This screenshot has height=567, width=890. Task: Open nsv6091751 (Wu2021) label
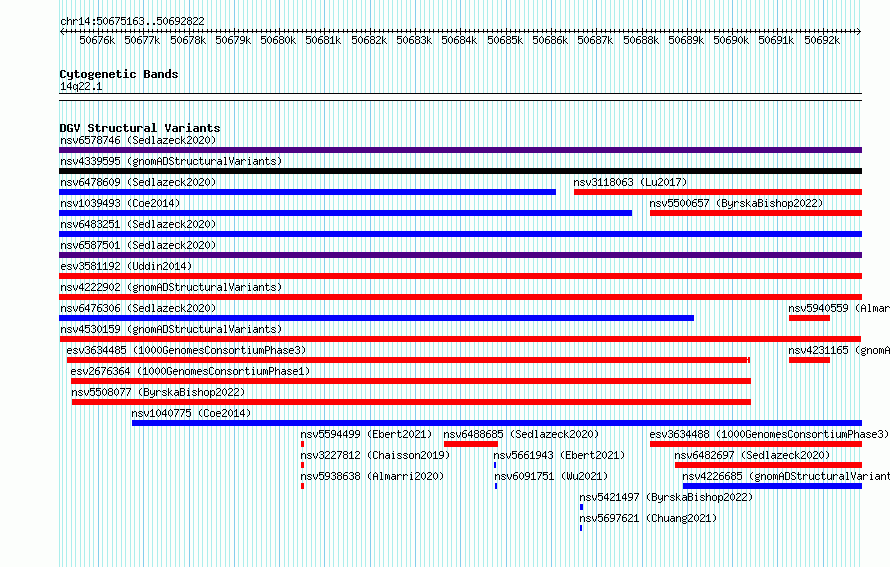coord(551,476)
